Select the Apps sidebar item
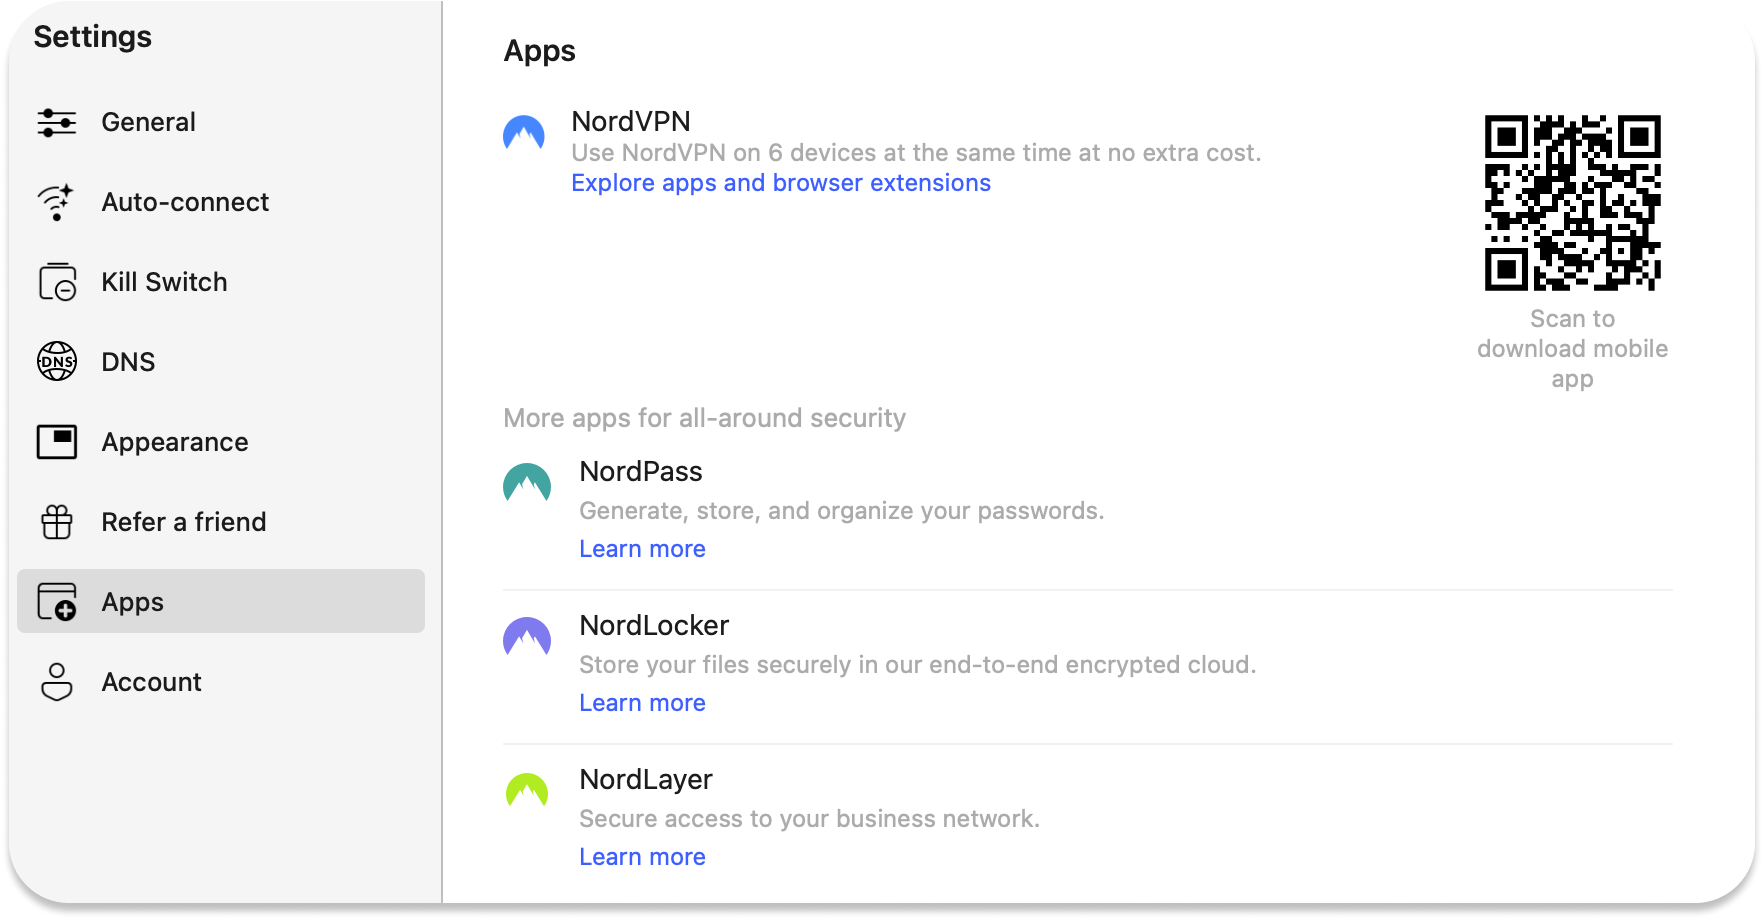 (221, 602)
